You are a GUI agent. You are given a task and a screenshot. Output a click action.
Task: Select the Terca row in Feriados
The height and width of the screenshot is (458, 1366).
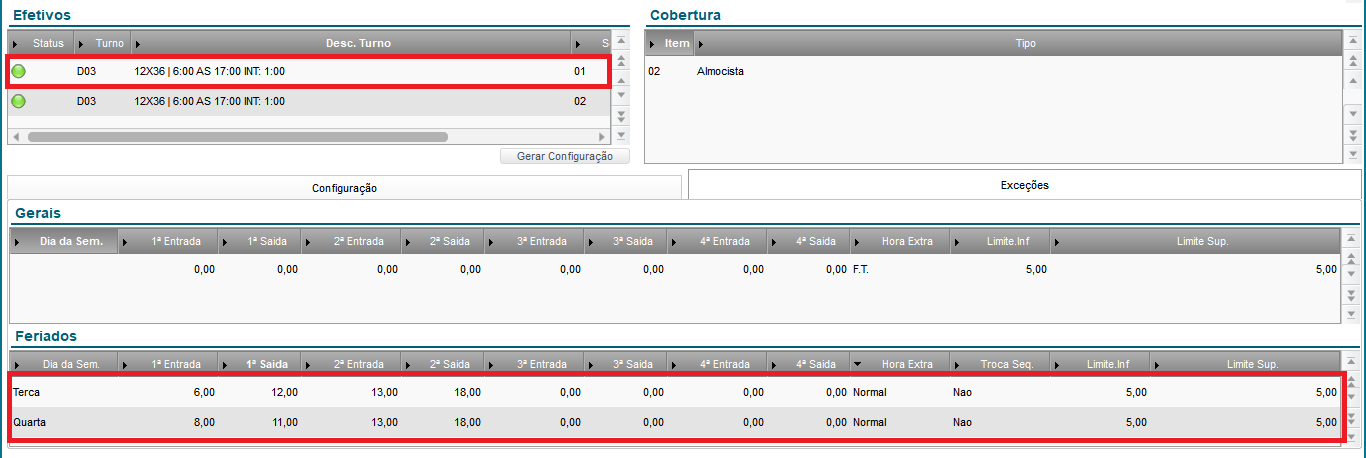(675, 392)
